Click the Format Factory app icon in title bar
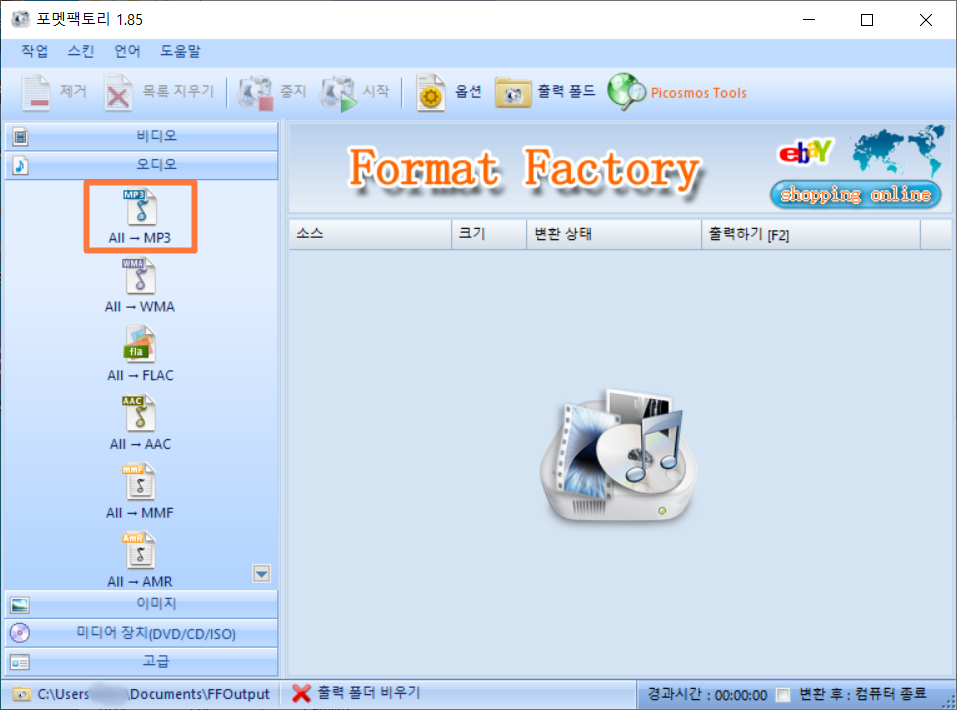Viewport: 957px width, 710px height. click(20, 19)
